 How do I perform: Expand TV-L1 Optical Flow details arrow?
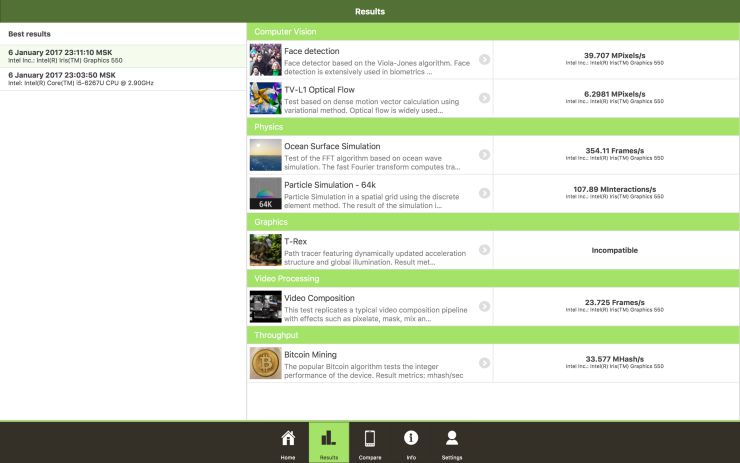pos(484,98)
